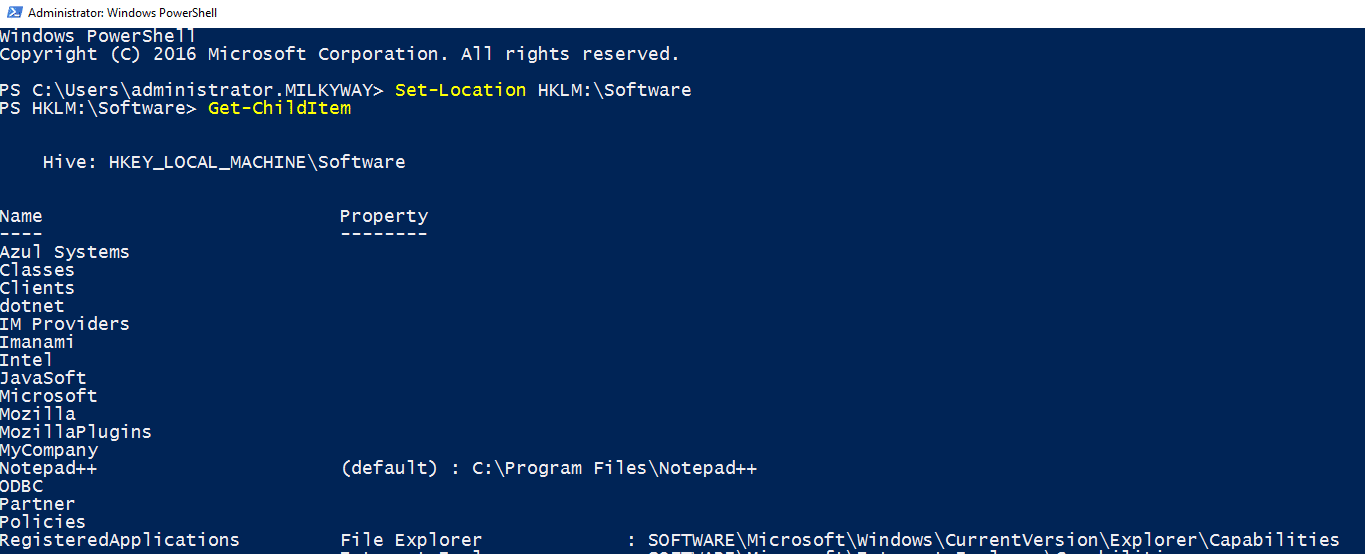Click the 'ODBC' registry entry
This screenshot has height=554, width=1365.
click(21, 486)
